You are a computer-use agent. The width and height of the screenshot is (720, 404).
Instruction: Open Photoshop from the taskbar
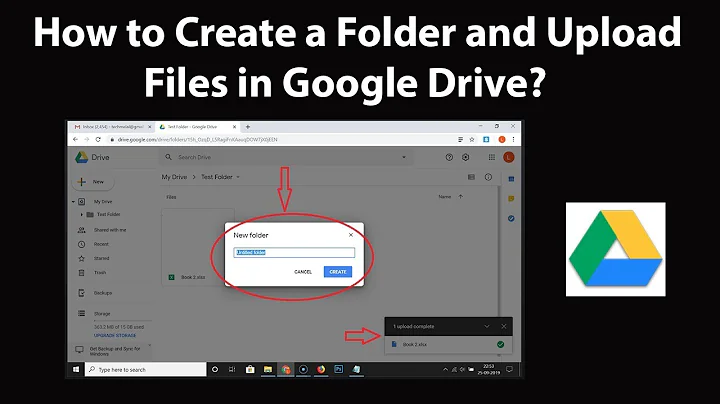pos(339,369)
